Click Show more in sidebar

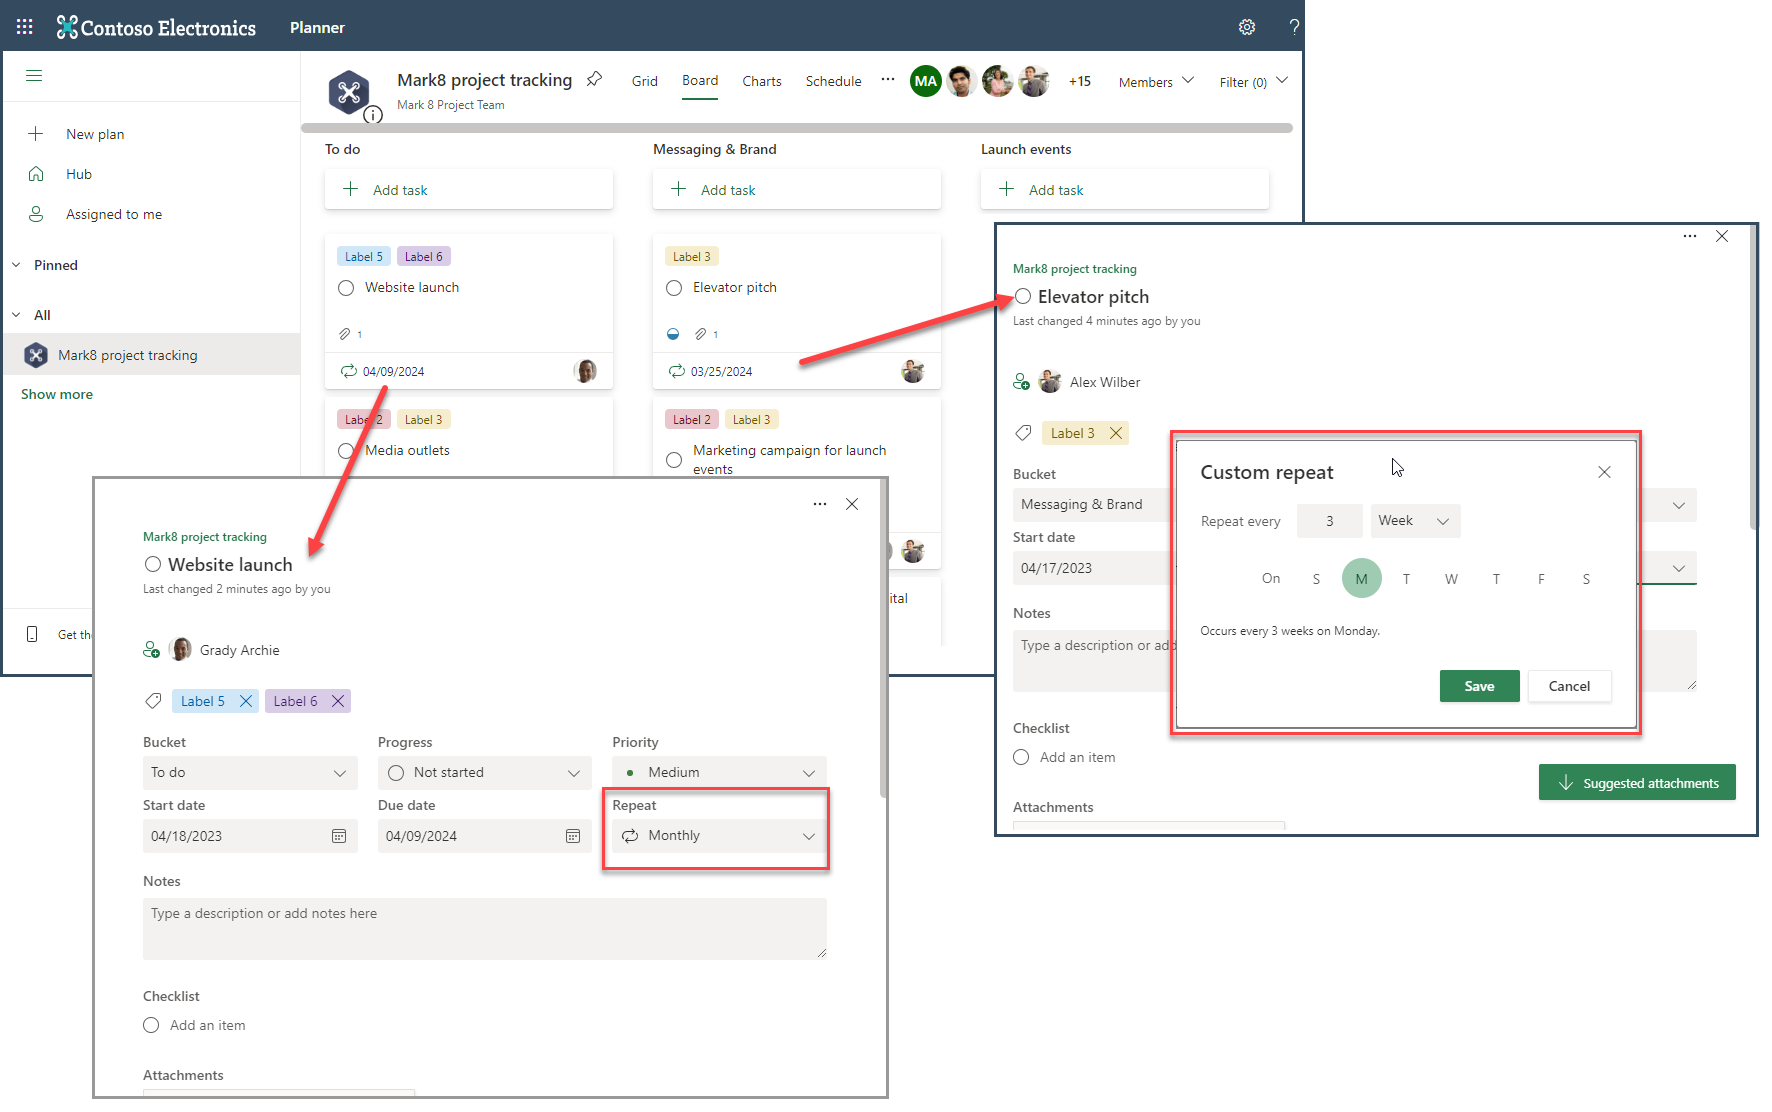(57, 394)
